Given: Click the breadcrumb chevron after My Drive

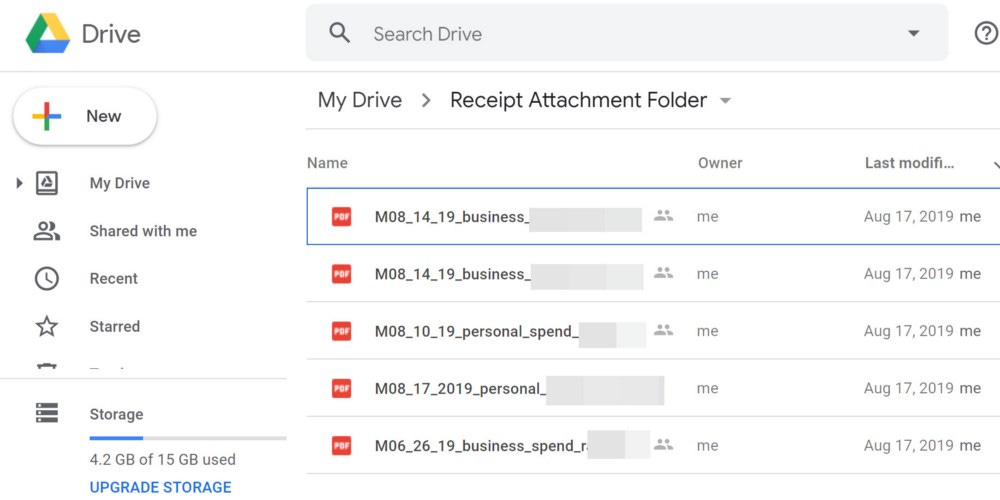Looking at the screenshot, I should pyautogui.click(x=426, y=100).
